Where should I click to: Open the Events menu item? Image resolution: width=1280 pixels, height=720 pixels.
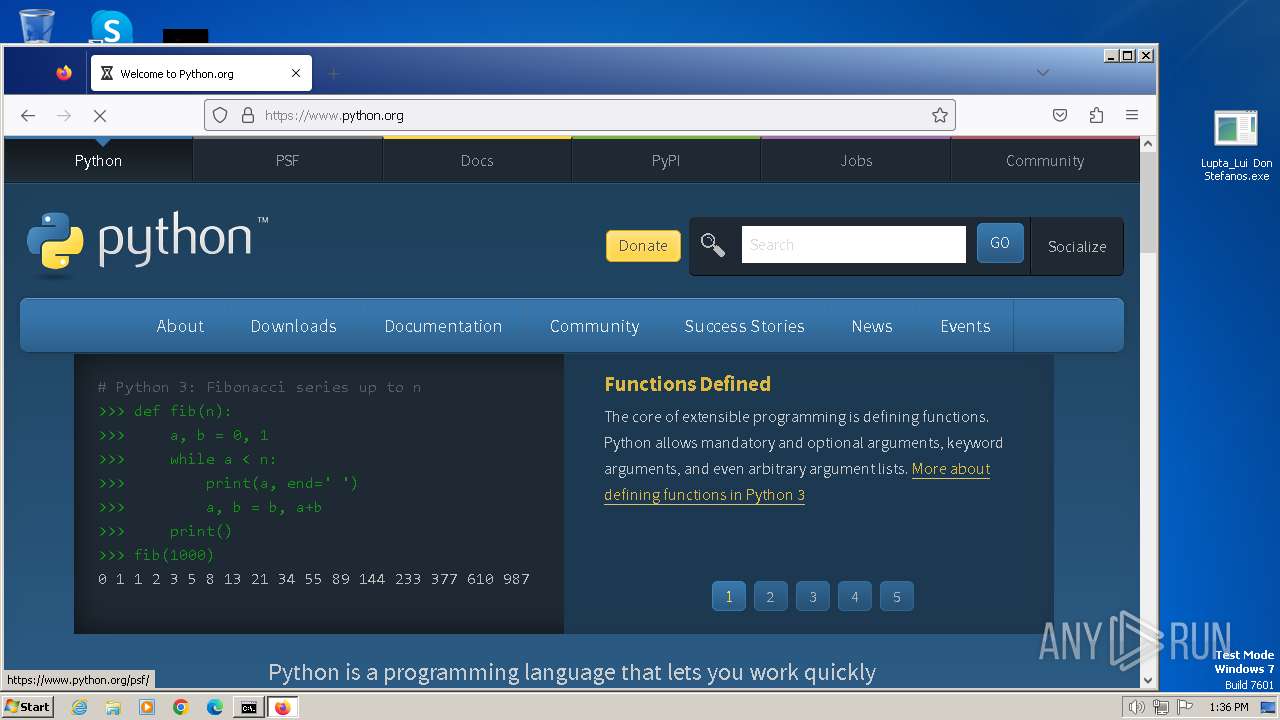(965, 326)
